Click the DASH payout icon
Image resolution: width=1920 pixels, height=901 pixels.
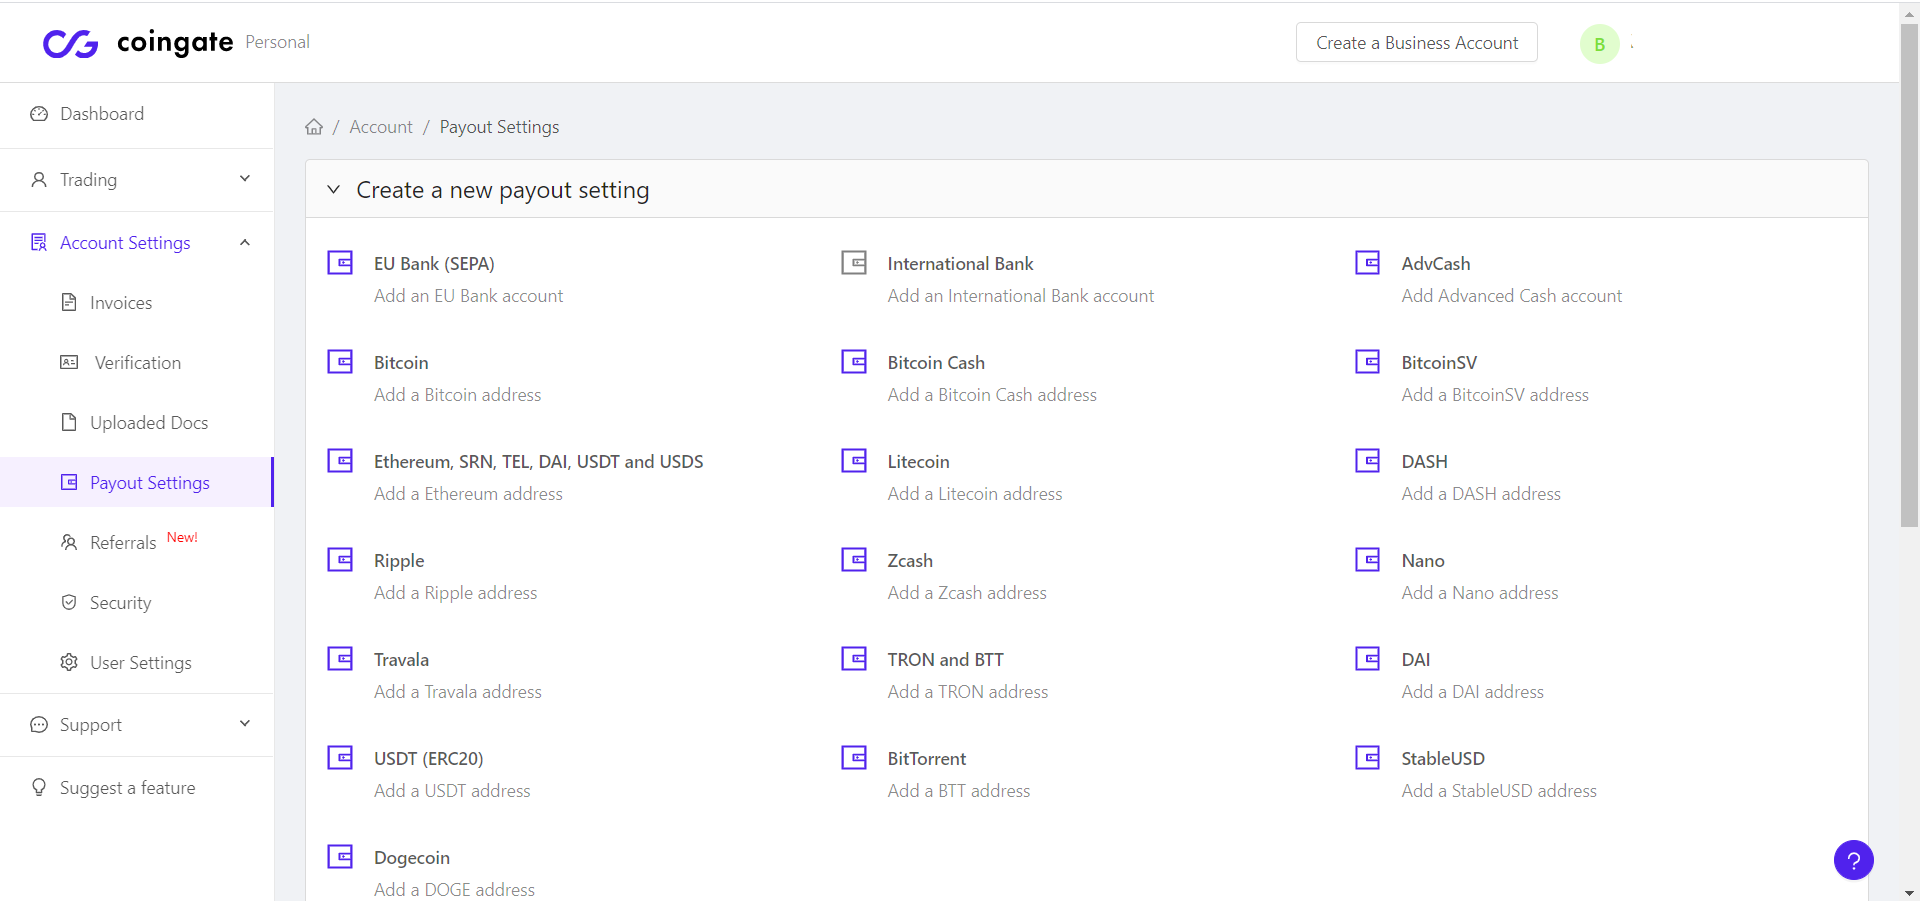click(x=1368, y=461)
